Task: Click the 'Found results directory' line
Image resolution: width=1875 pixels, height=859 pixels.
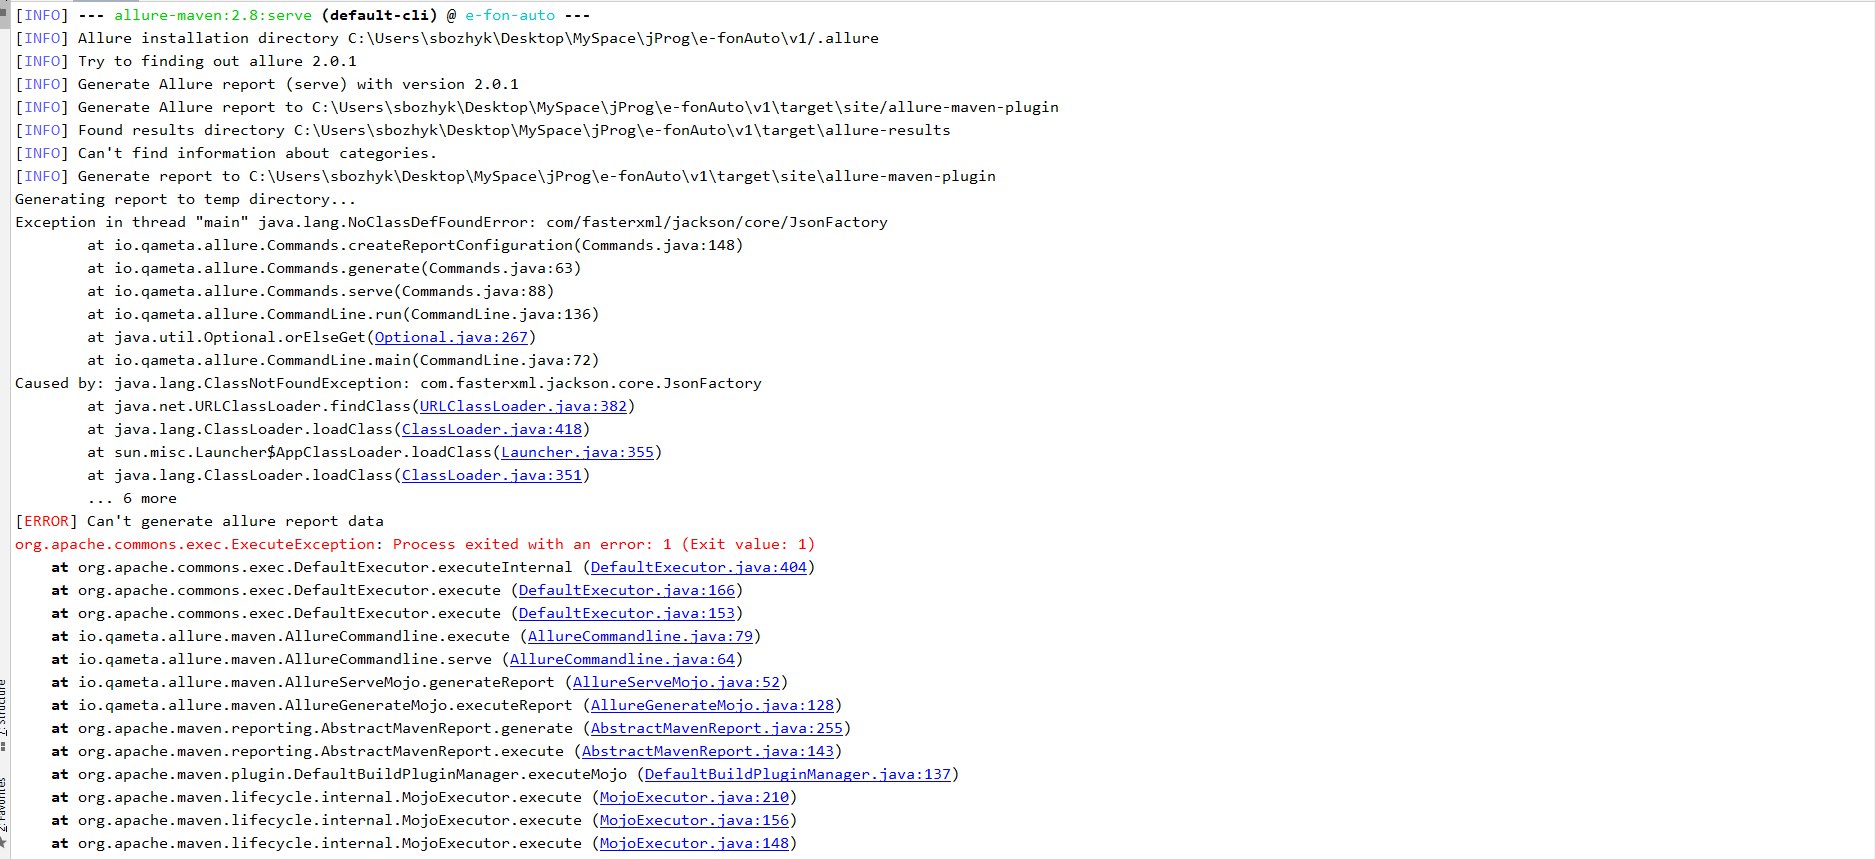Action: [x=483, y=130]
